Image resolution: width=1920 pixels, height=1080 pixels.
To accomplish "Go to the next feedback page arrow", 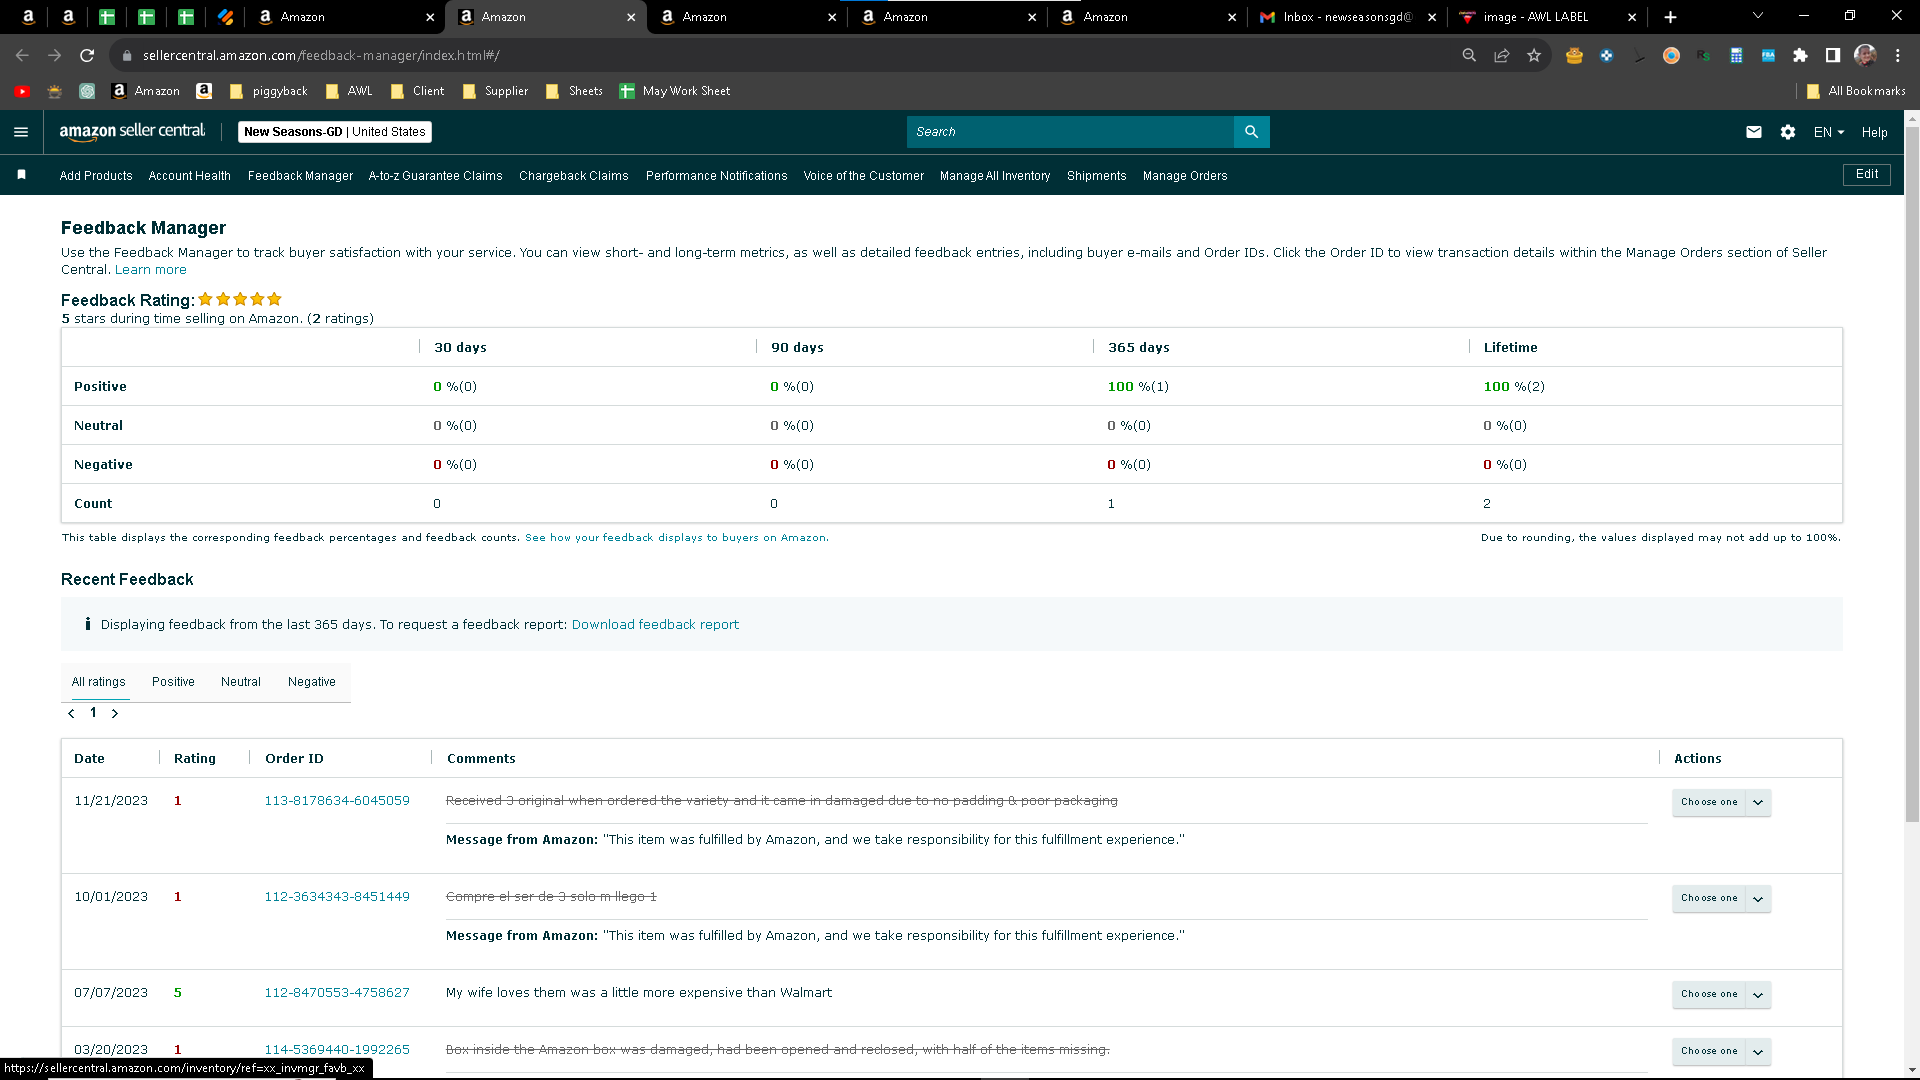I will point(115,713).
